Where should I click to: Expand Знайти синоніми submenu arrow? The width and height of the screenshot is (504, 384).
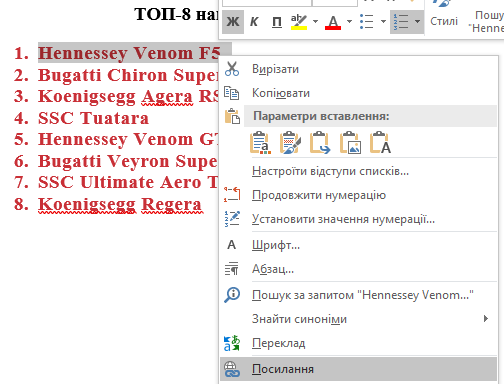coord(486,319)
